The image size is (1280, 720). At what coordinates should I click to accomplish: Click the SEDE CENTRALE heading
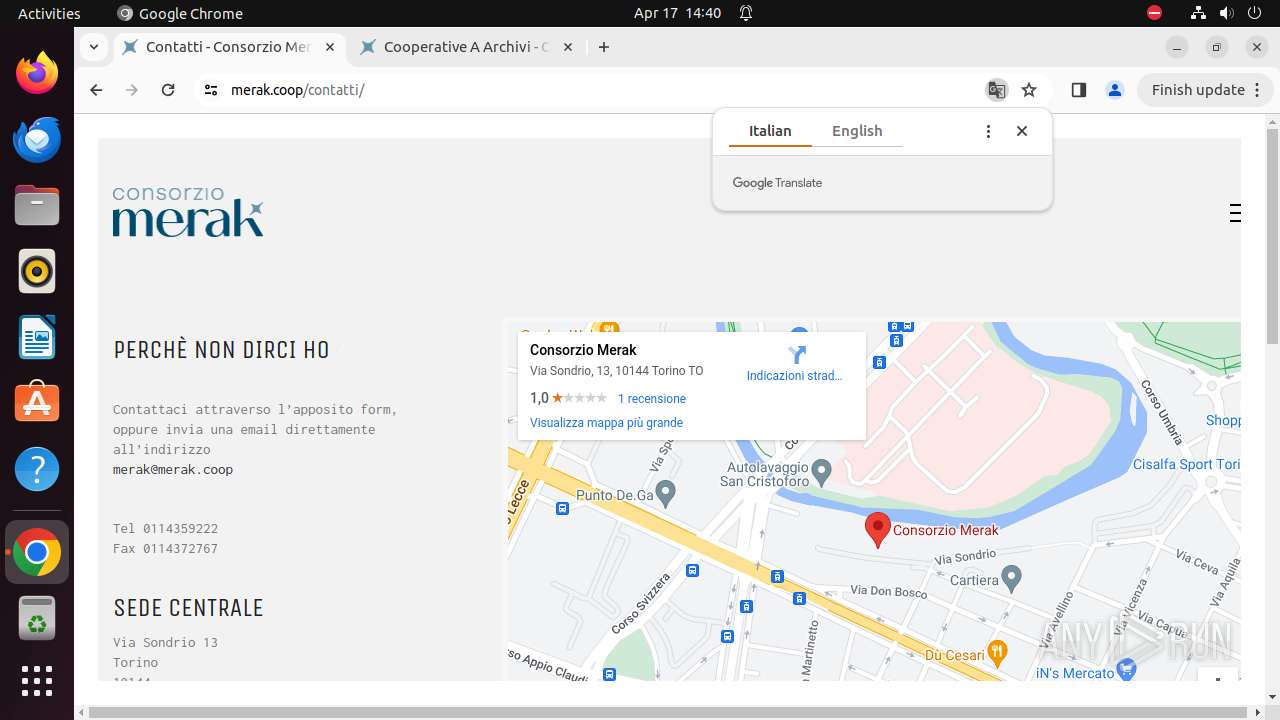click(188, 608)
